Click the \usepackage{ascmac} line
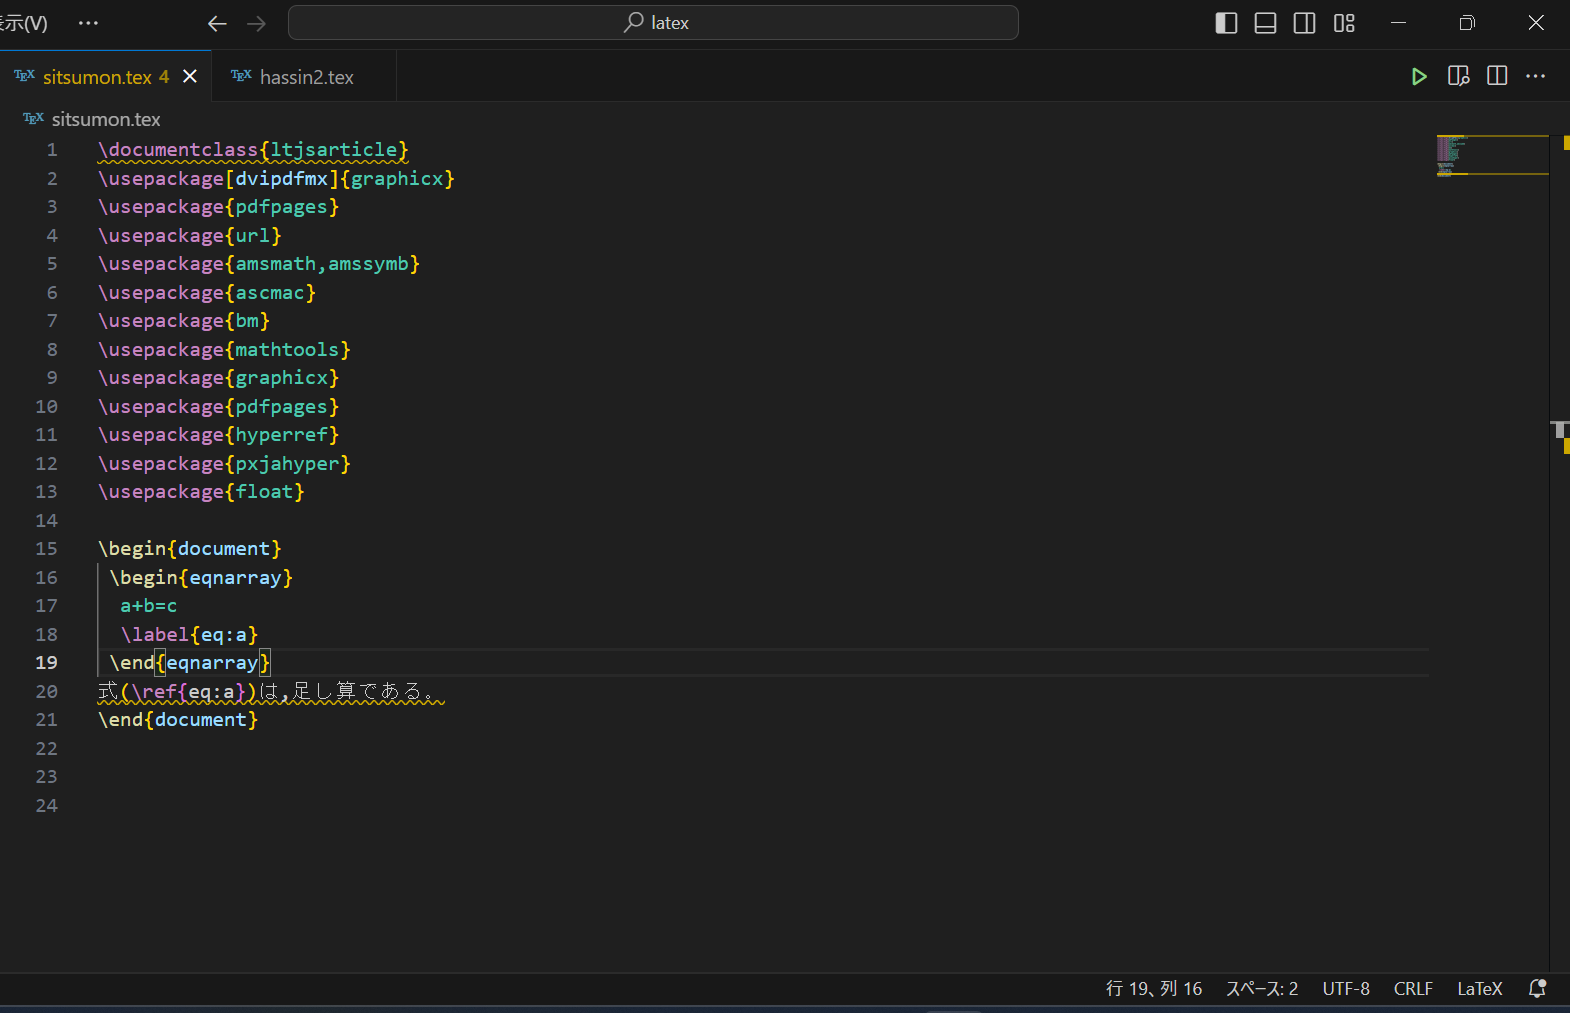This screenshot has width=1570, height=1013. coord(207,293)
